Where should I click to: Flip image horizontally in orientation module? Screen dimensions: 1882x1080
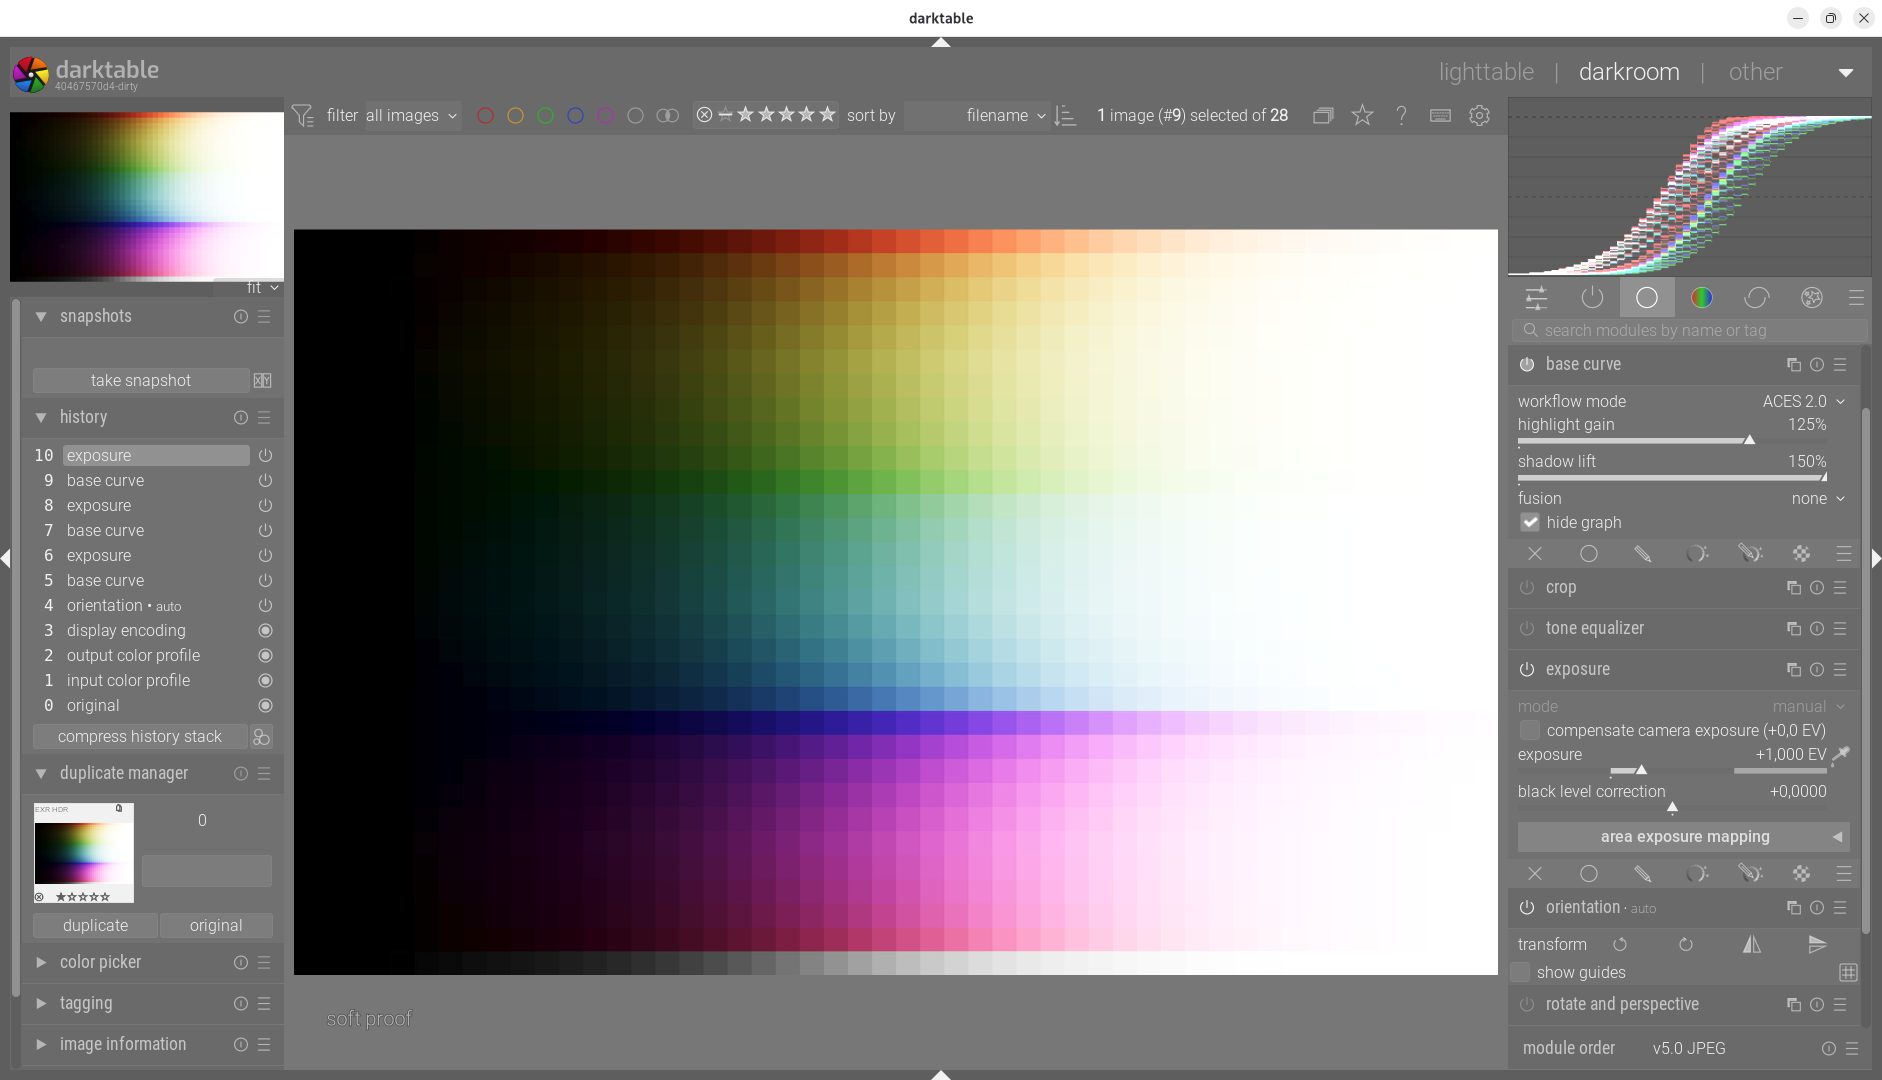tap(1752, 945)
